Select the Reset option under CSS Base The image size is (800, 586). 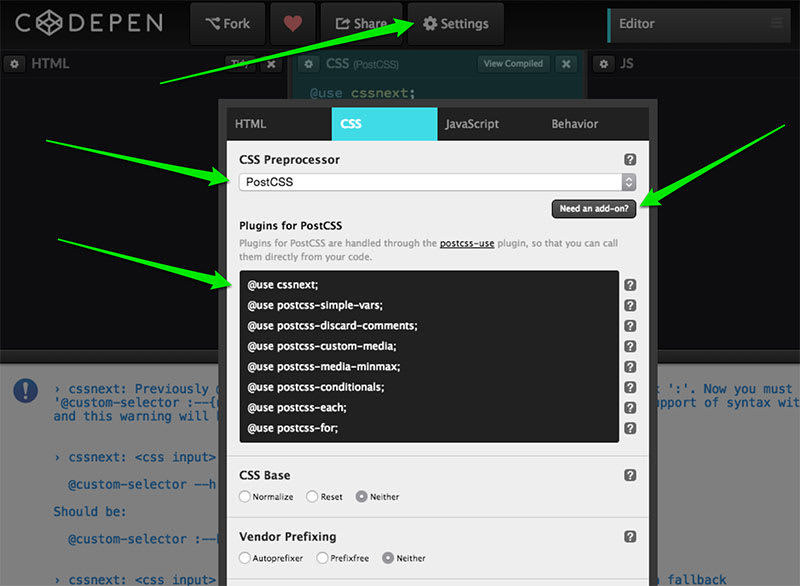click(x=314, y=496)
